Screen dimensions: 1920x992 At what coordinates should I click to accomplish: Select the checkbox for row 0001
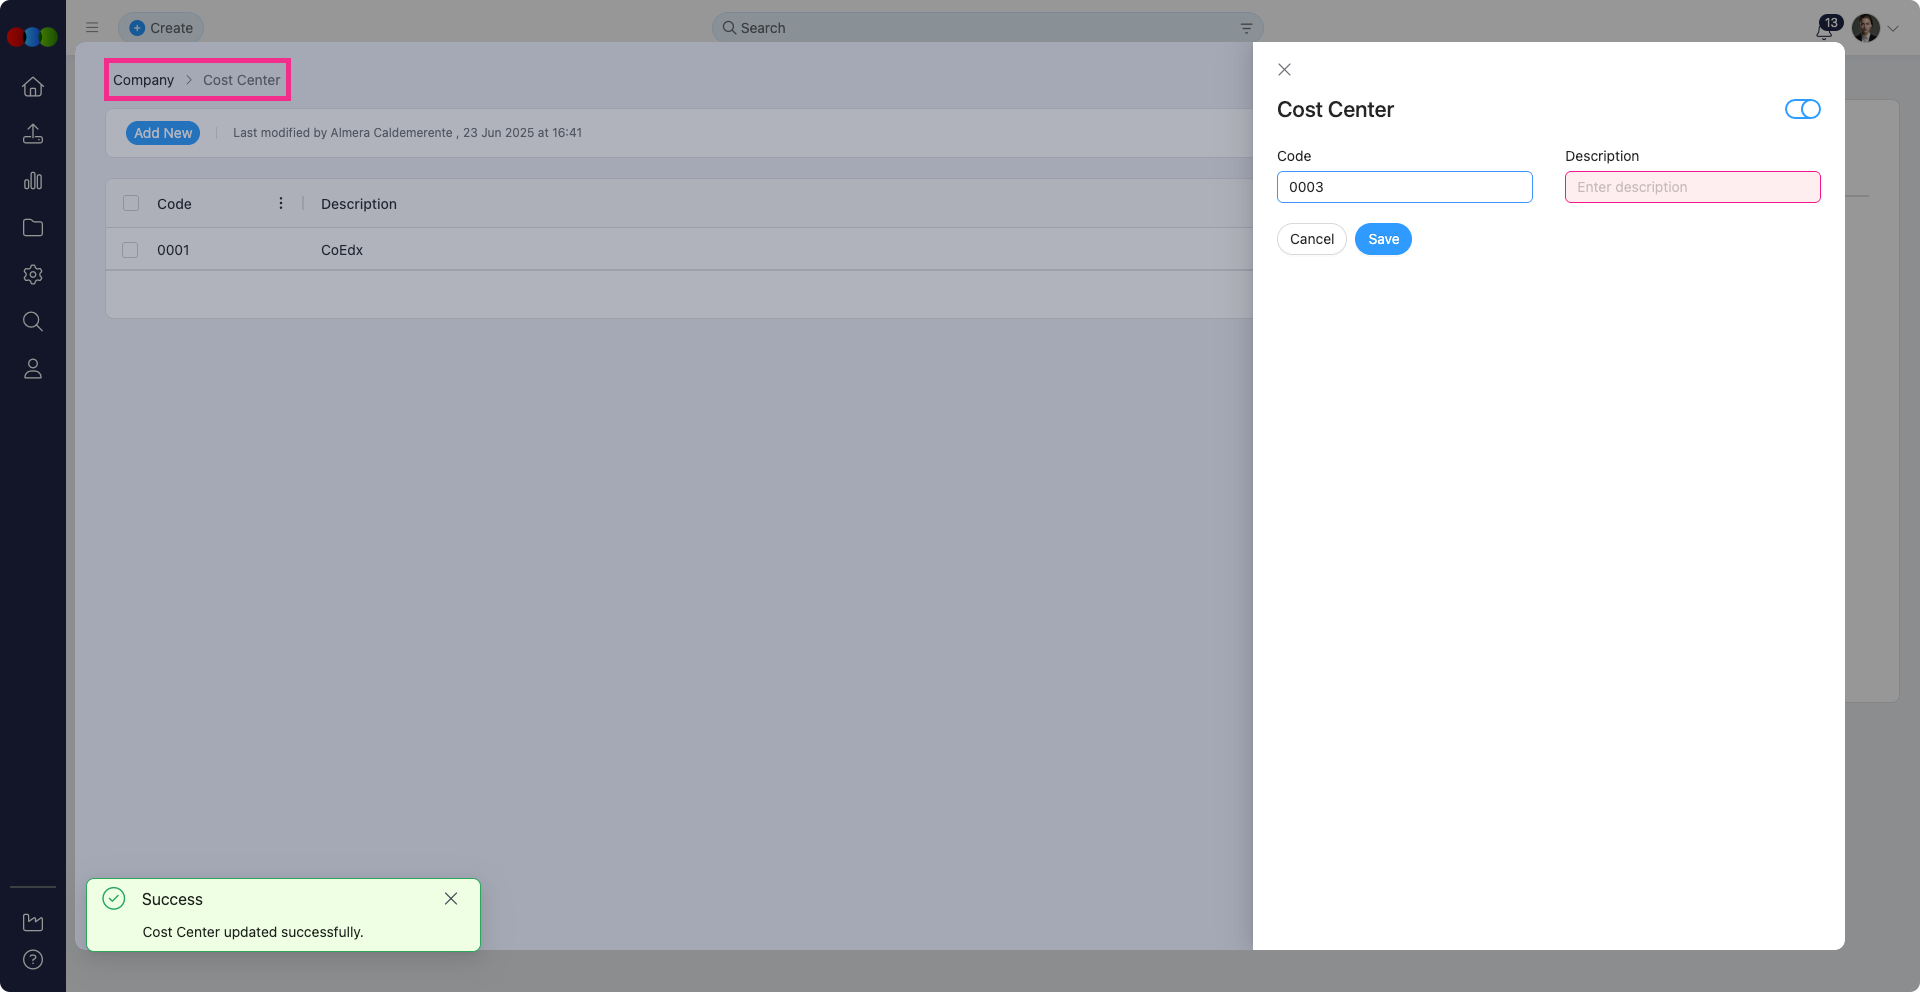pyautogui.click(x=131, y=250)
